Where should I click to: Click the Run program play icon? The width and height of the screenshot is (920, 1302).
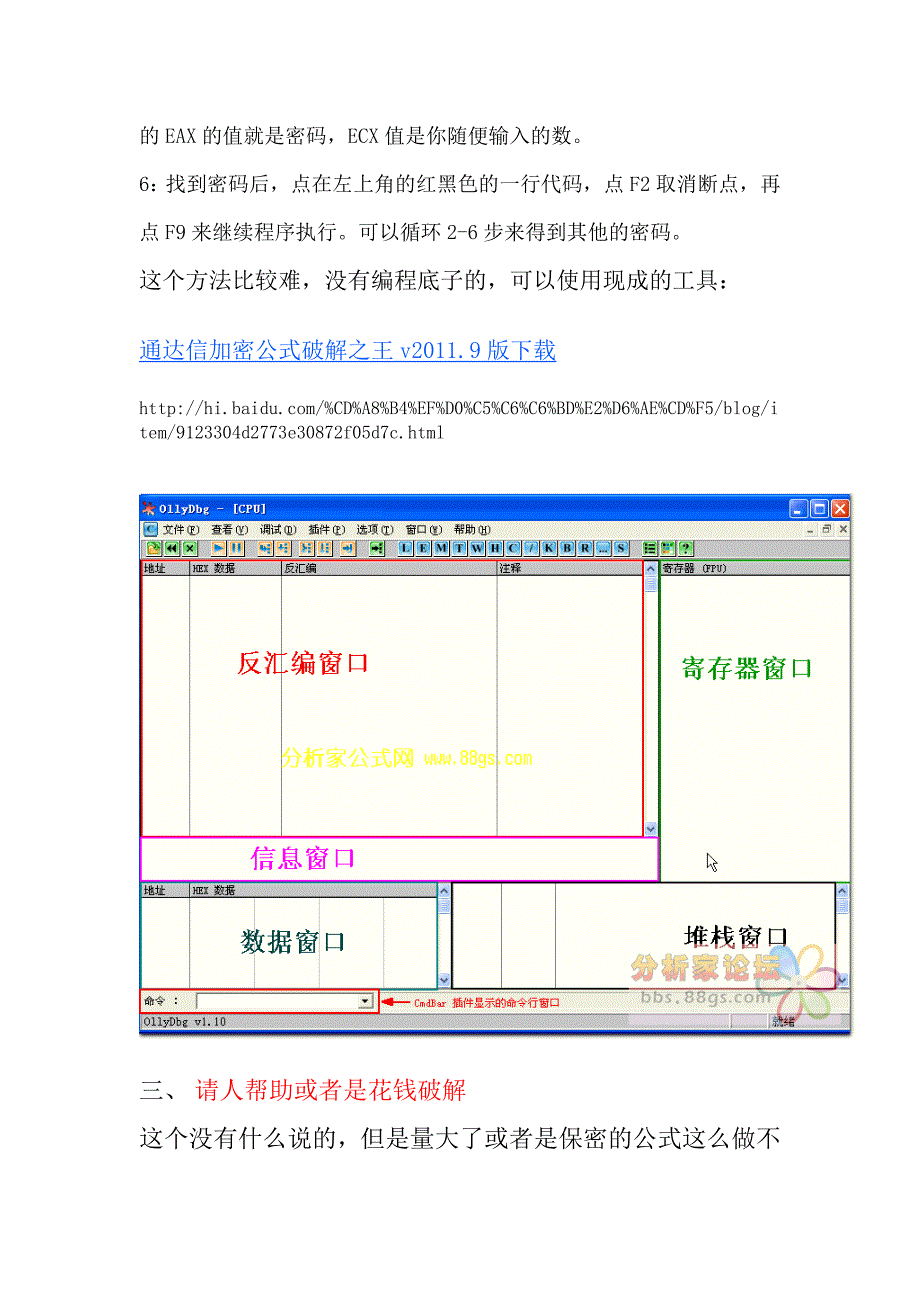219,548
